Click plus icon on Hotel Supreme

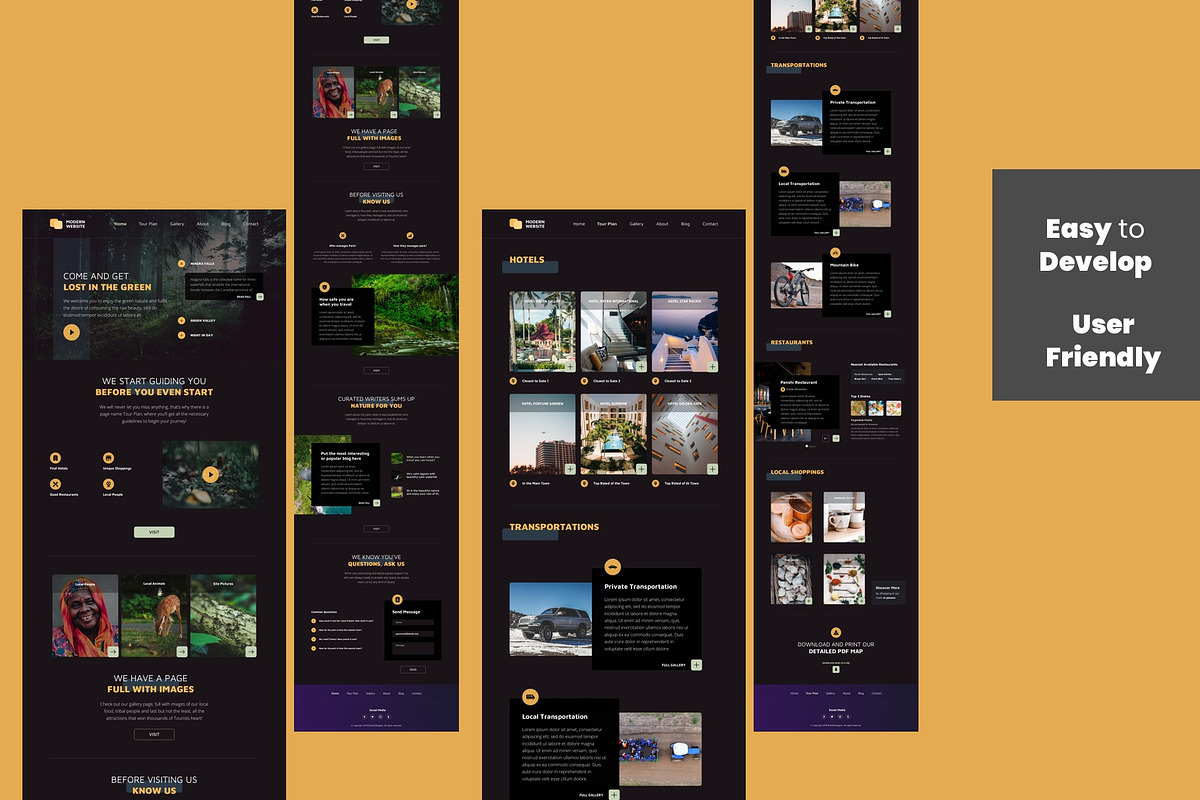click(x=641, y=469)
